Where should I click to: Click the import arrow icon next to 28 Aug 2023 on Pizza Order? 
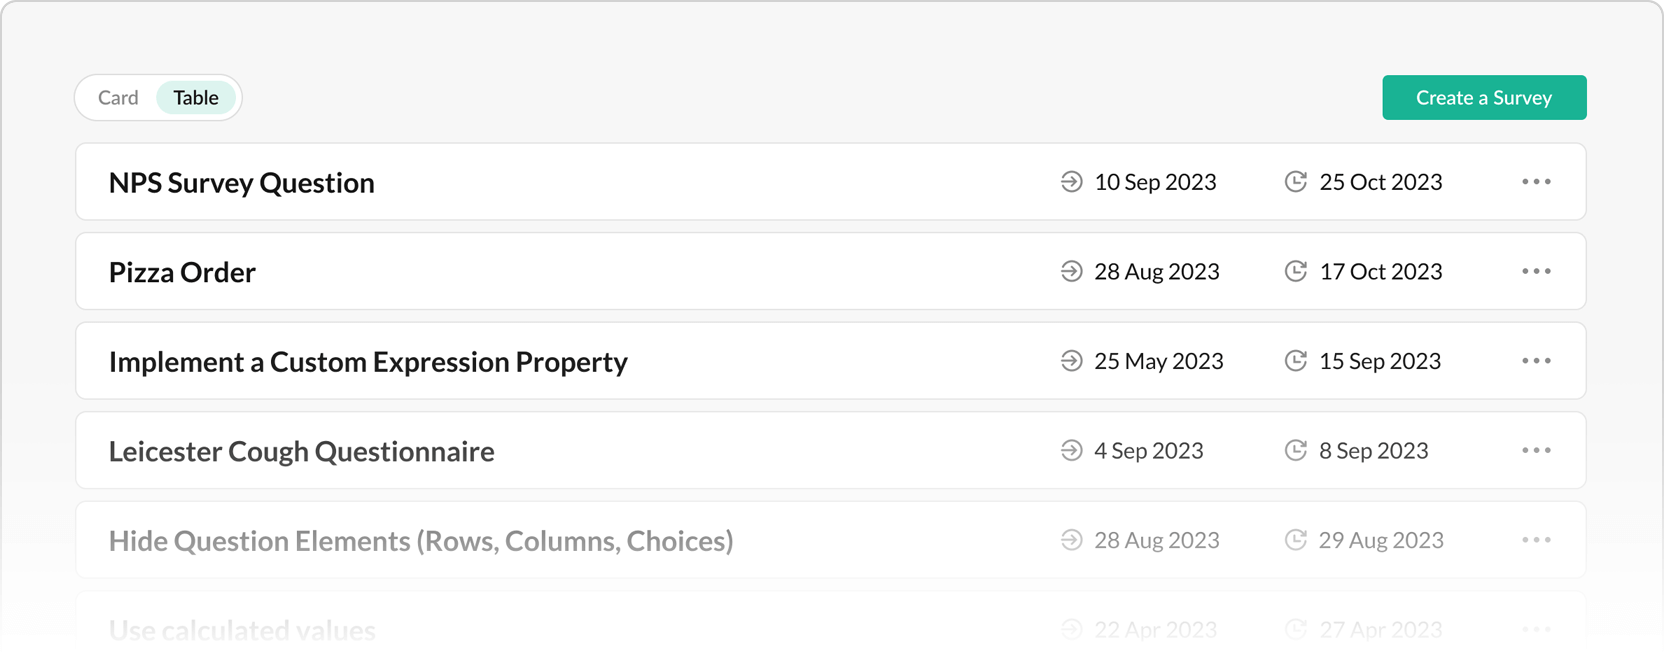pos(1071,271)
